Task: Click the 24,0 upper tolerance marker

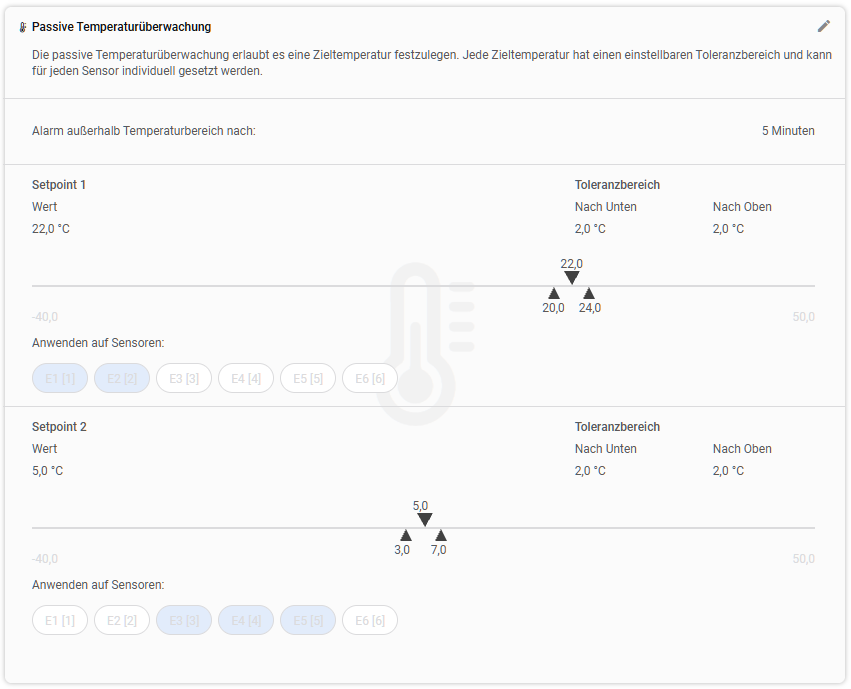Action: coord(589,294)
